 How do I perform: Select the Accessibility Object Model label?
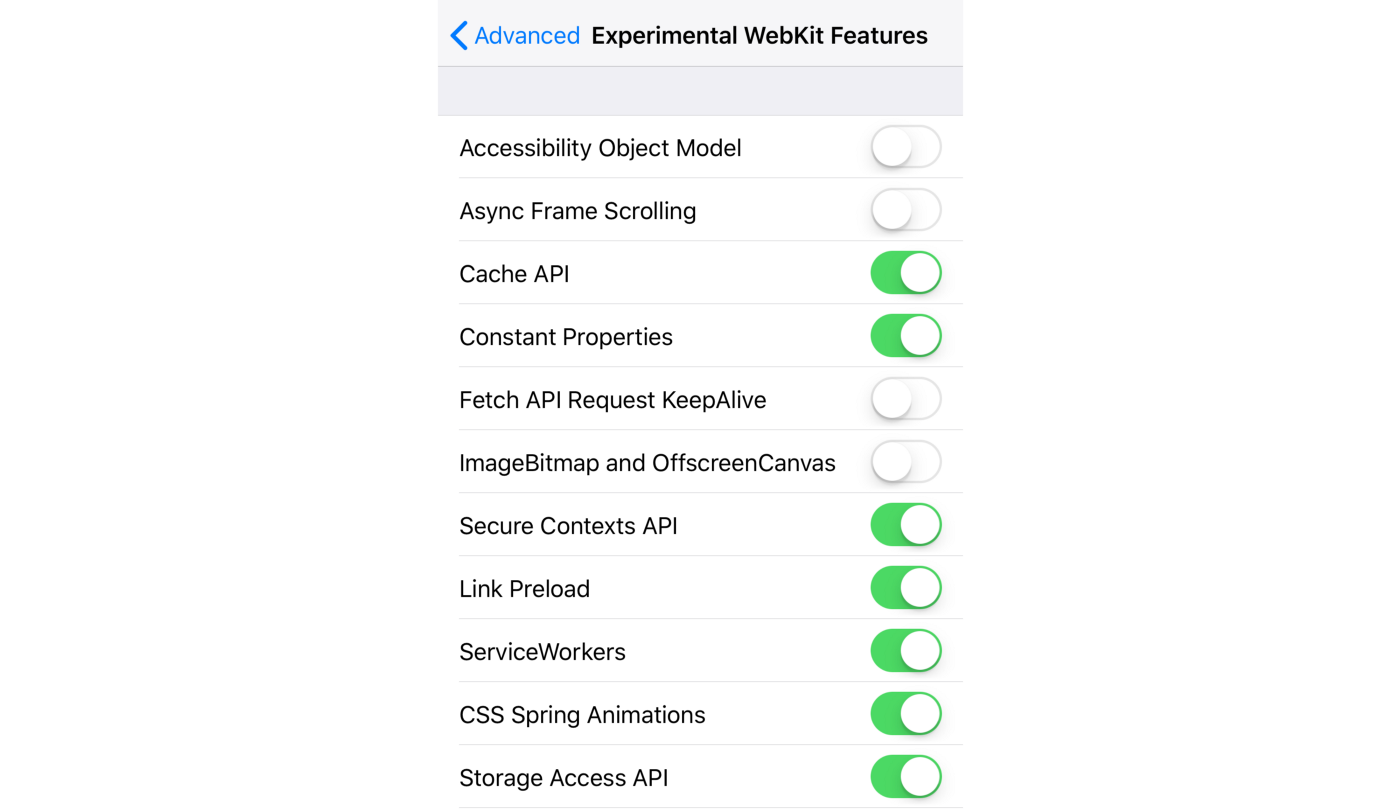pos(600,148)
